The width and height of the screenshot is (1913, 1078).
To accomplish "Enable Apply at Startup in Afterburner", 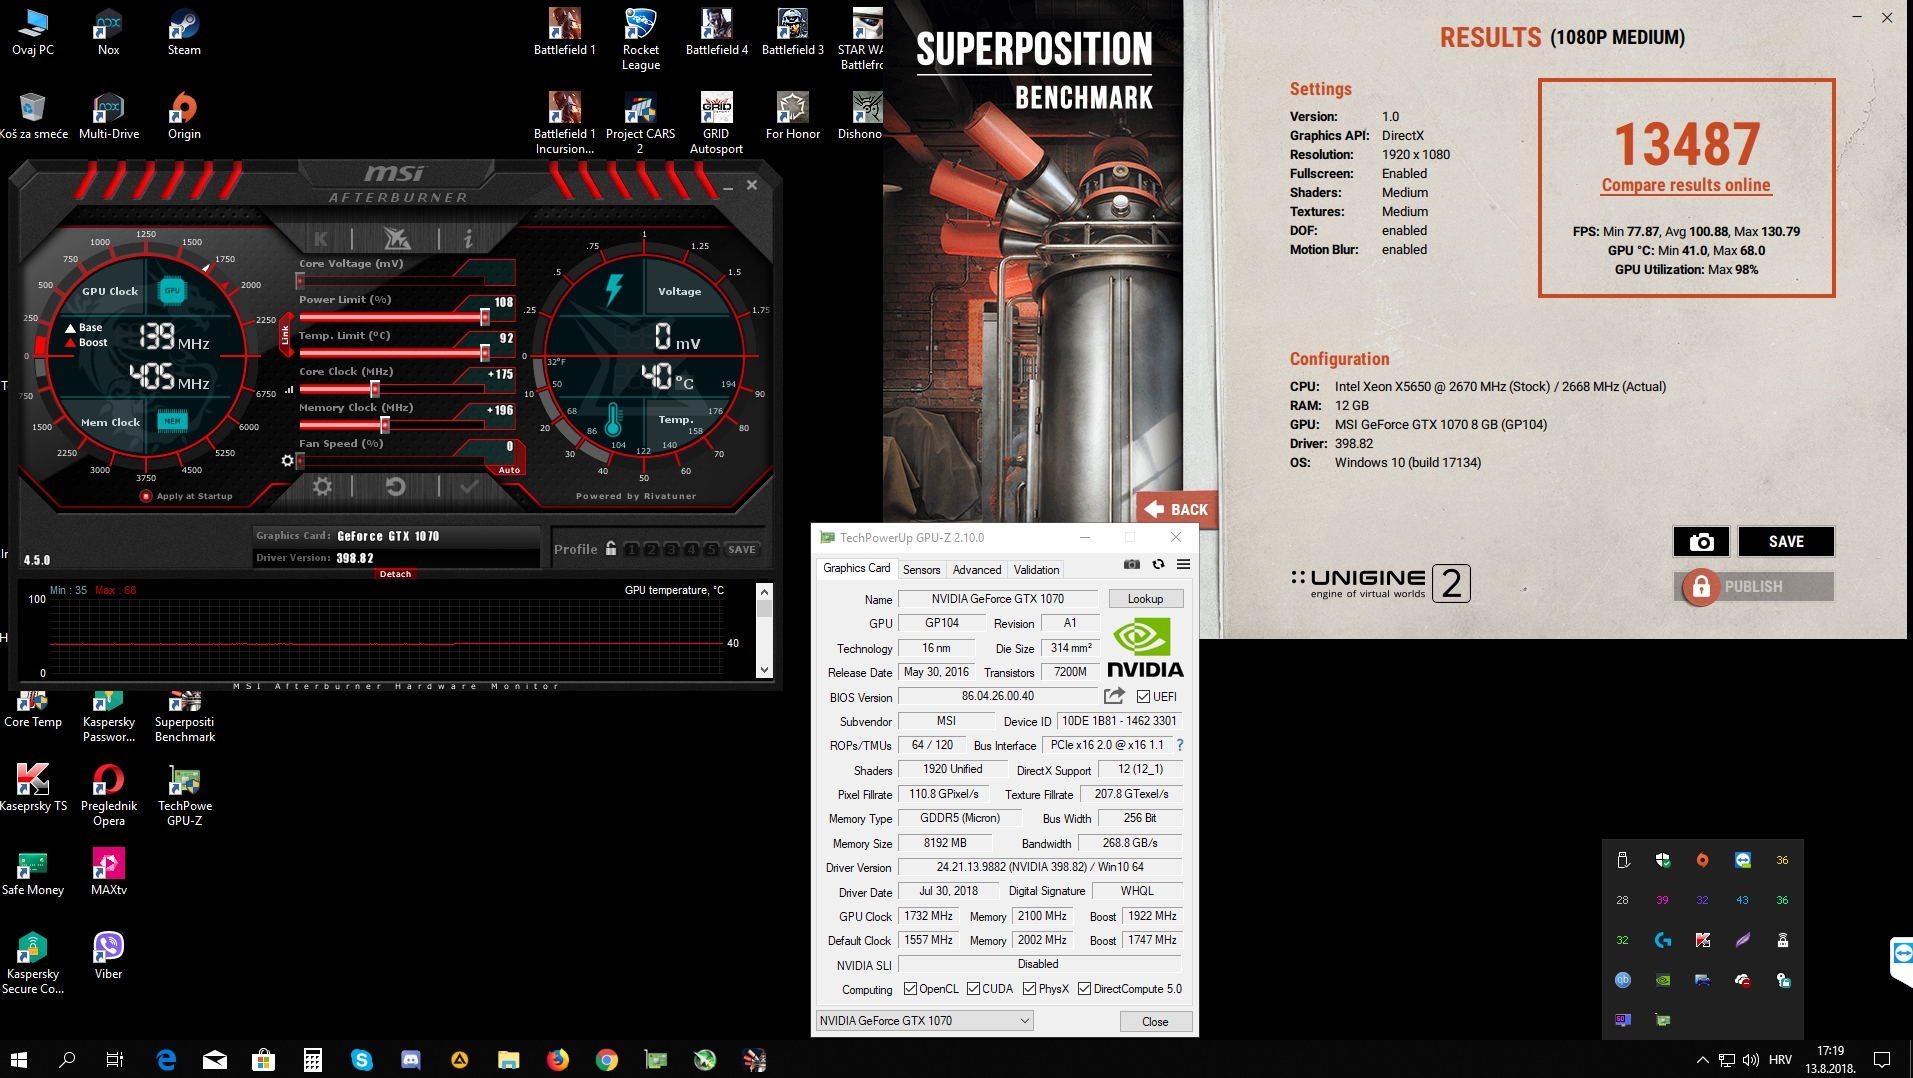I will point(147,496).
